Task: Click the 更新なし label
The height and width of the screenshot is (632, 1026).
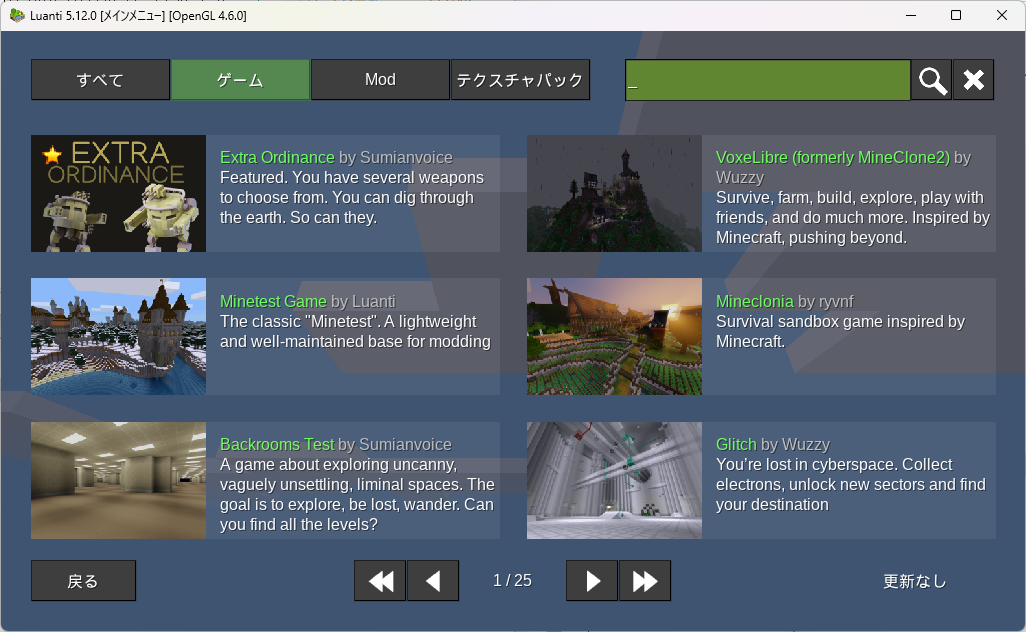Action: pos(914,581)
